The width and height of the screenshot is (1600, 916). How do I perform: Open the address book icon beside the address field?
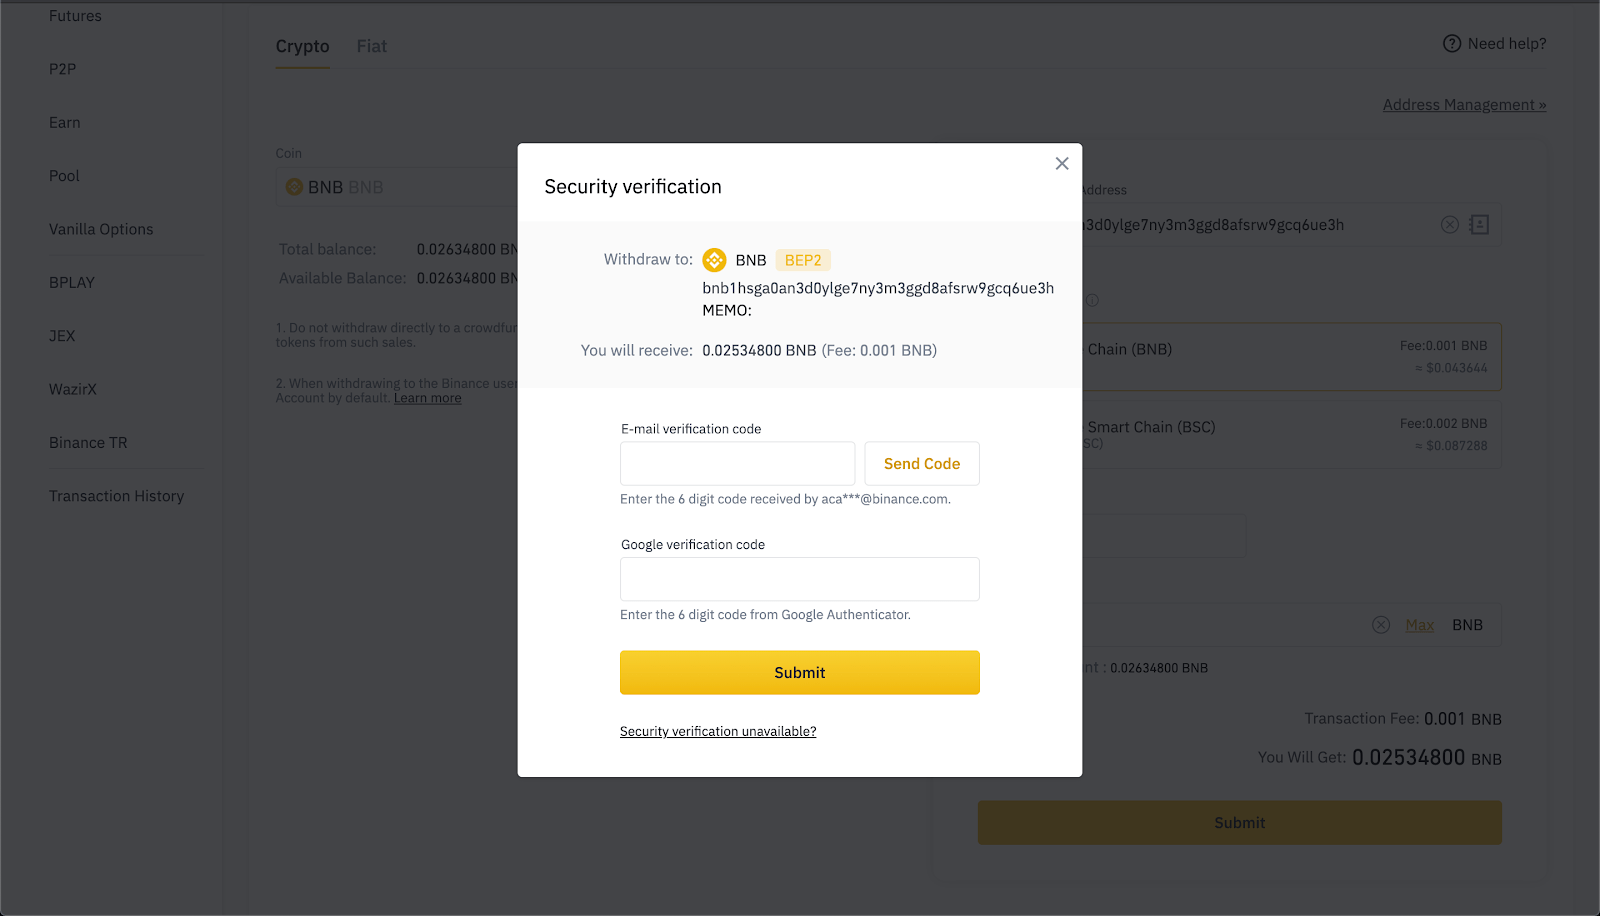tap(1479, 225)
